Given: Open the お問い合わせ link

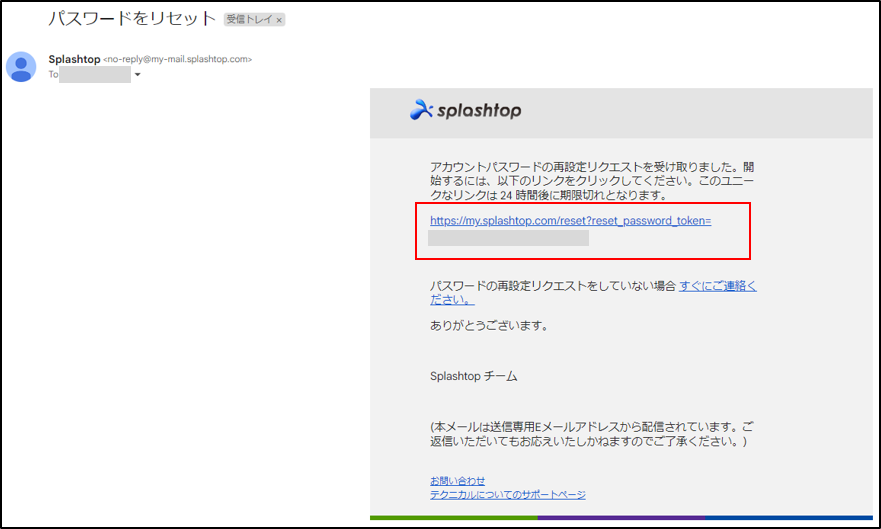Looking at the screenshot, I should pyautogui.click(x=457, y=481).
